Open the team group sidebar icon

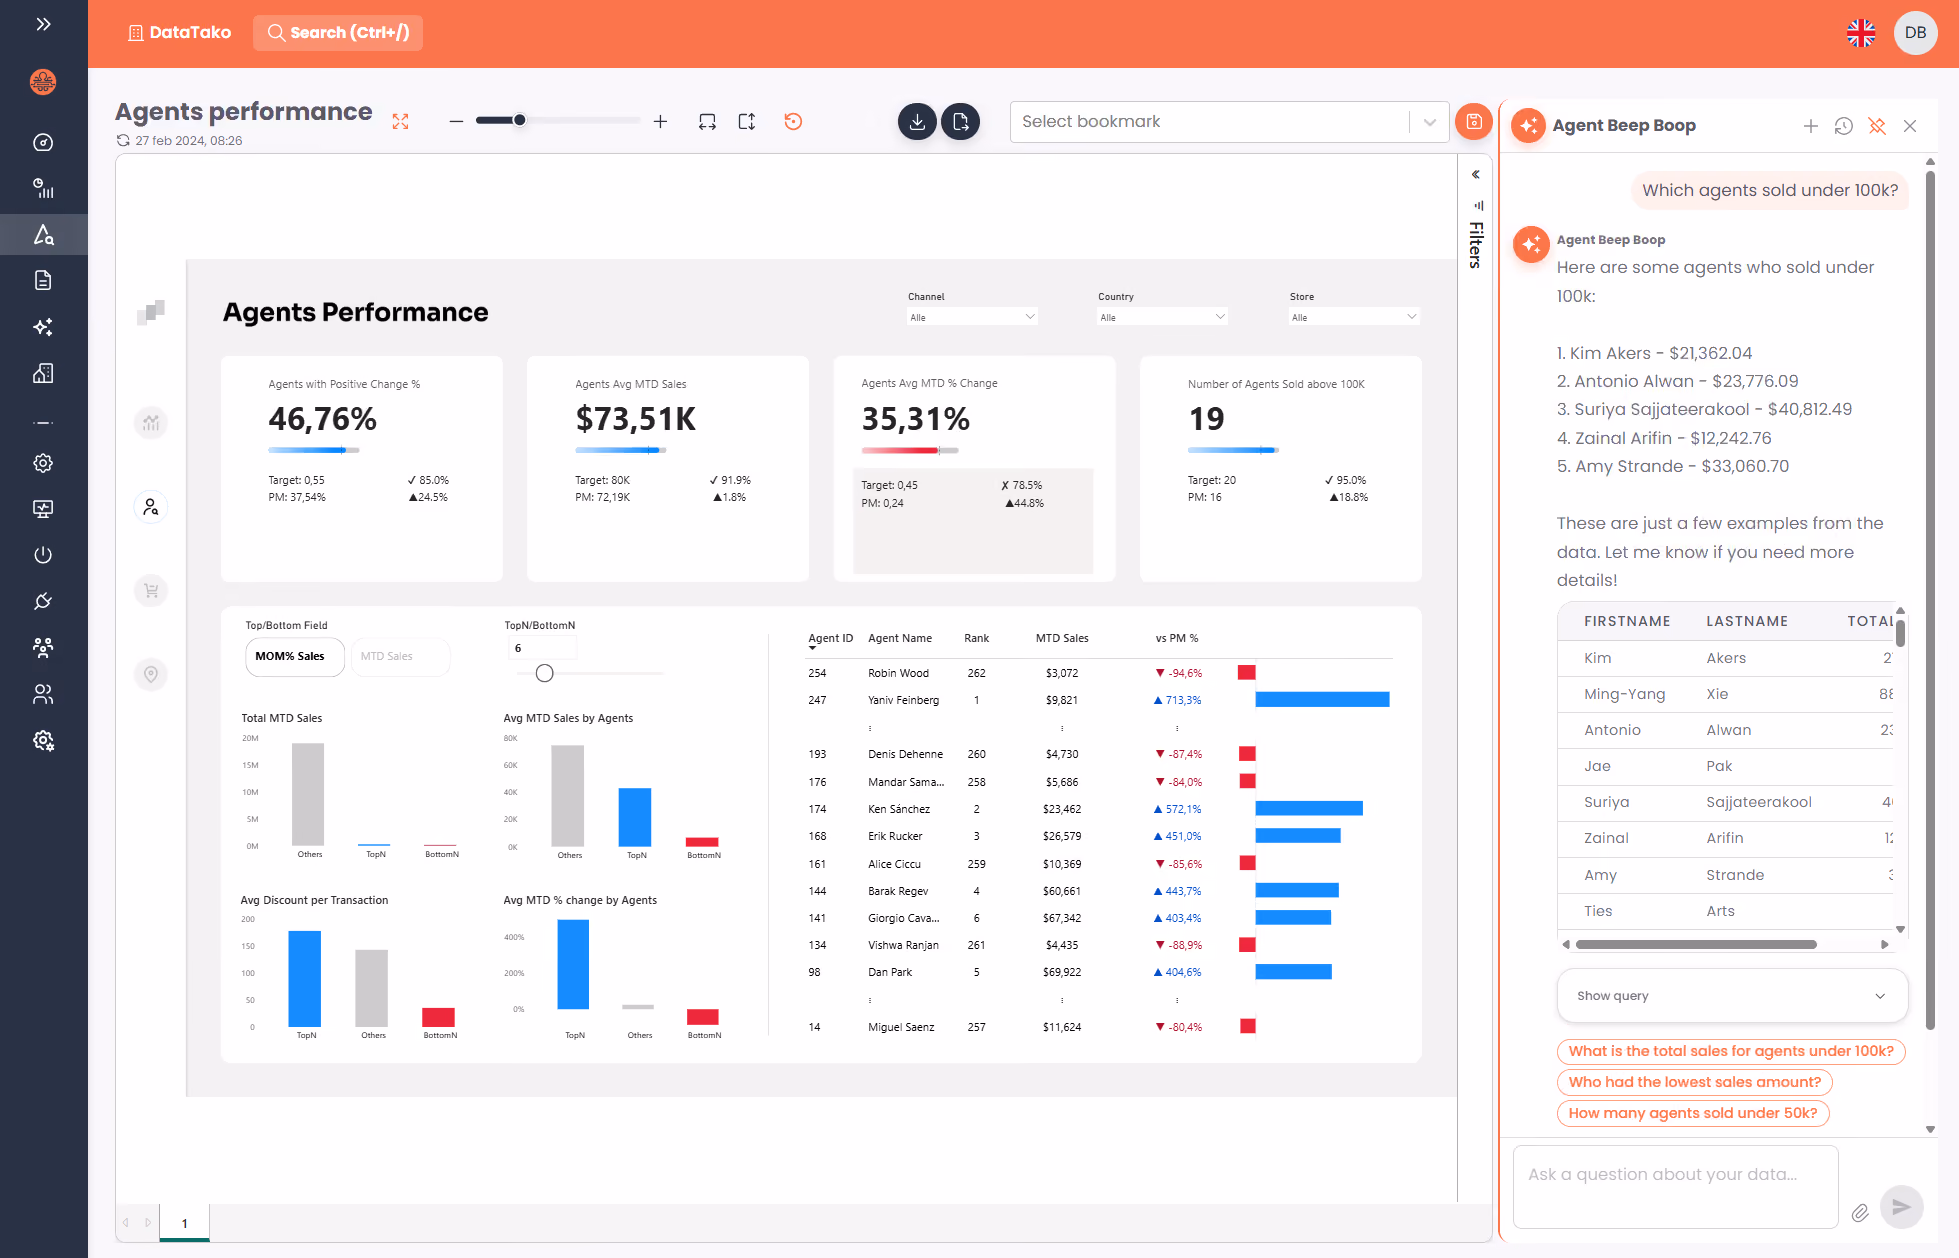43,648
